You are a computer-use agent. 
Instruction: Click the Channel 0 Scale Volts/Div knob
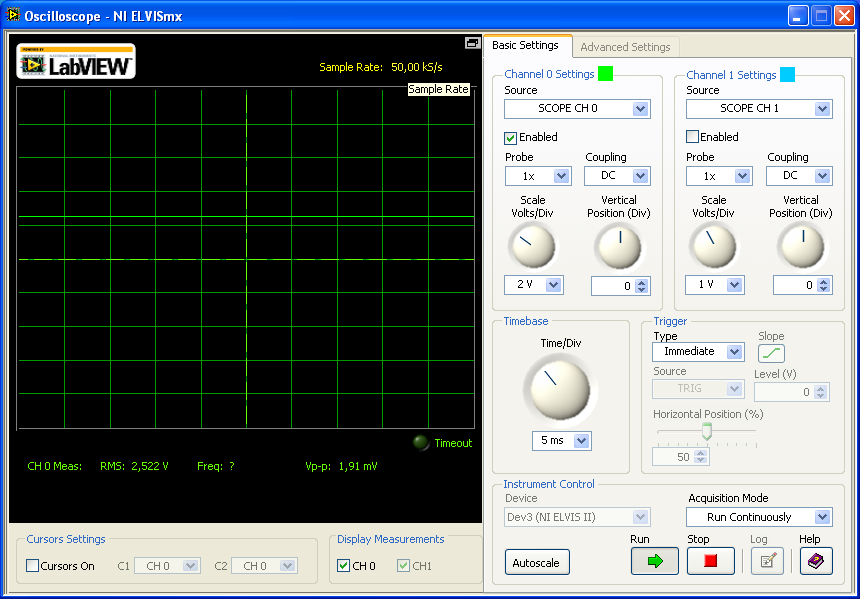point(532,247)
